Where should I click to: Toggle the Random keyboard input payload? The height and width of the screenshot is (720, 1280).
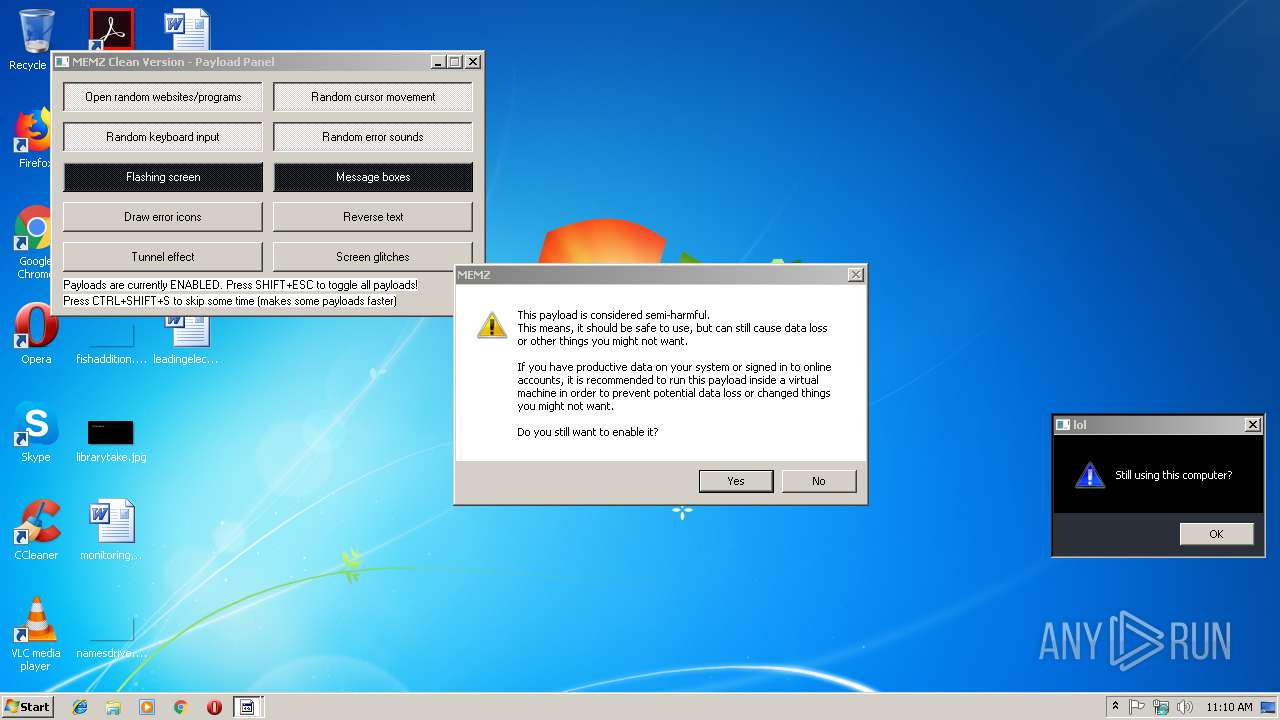(x=163, y=137)
